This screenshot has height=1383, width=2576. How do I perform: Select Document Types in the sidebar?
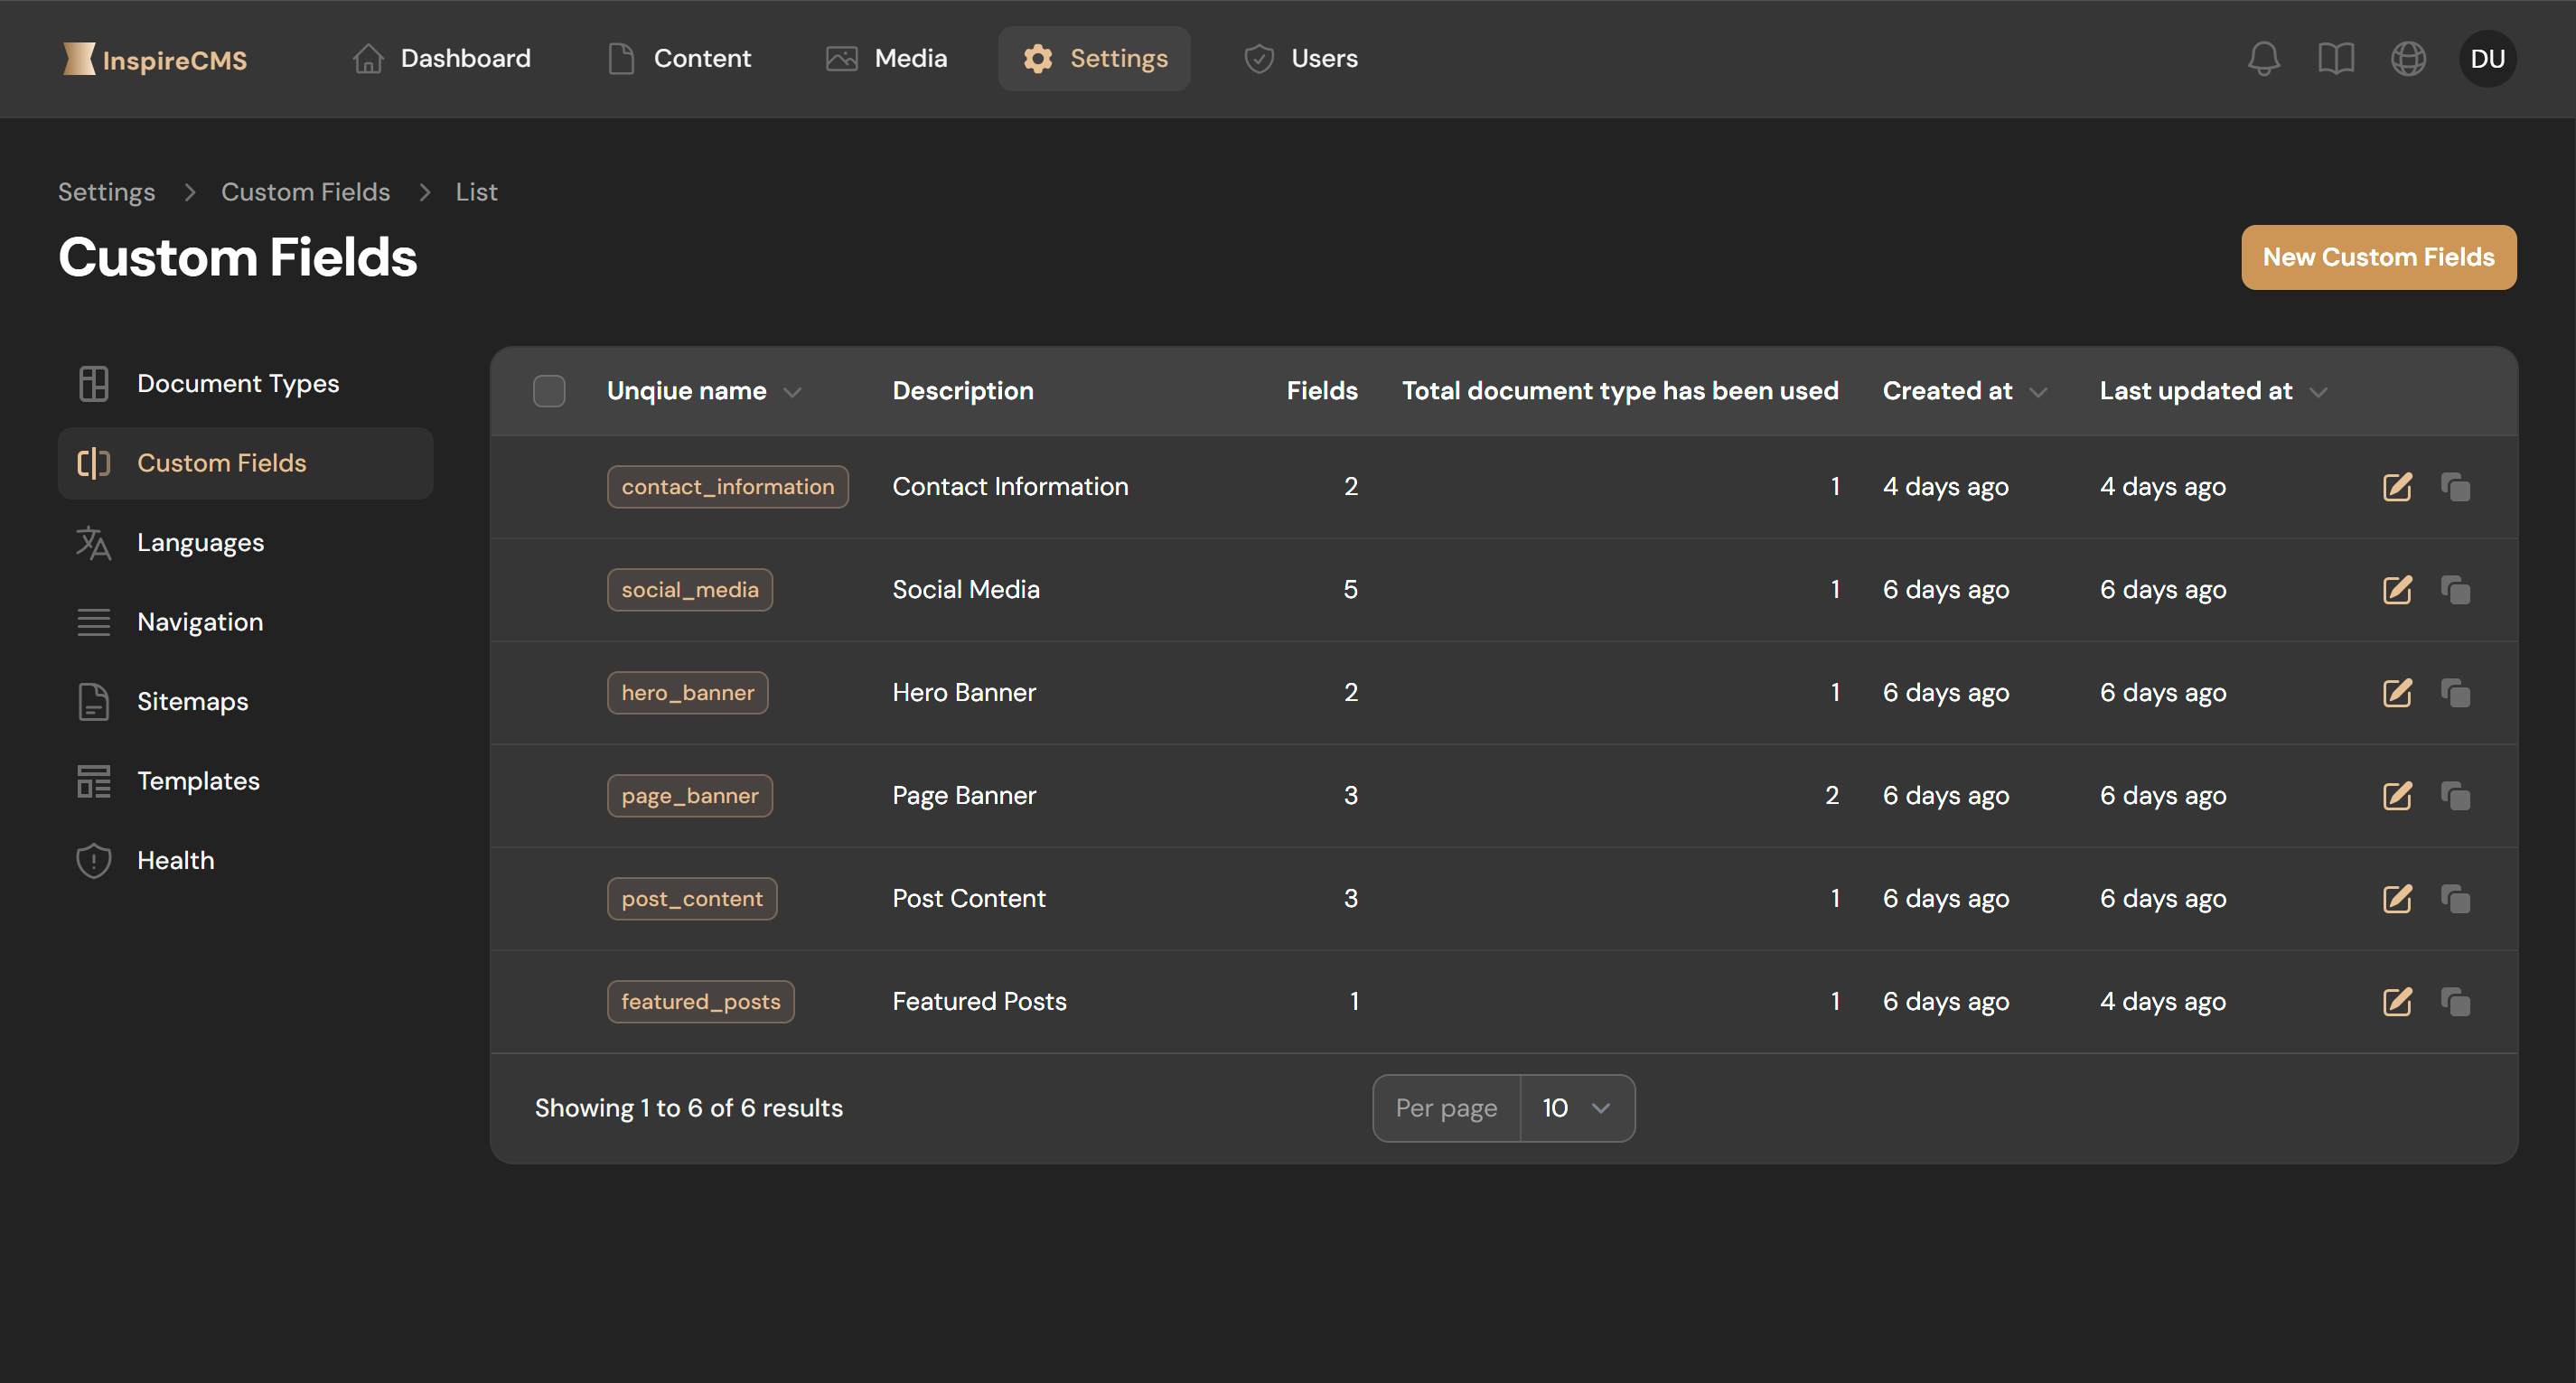(245, 384)
